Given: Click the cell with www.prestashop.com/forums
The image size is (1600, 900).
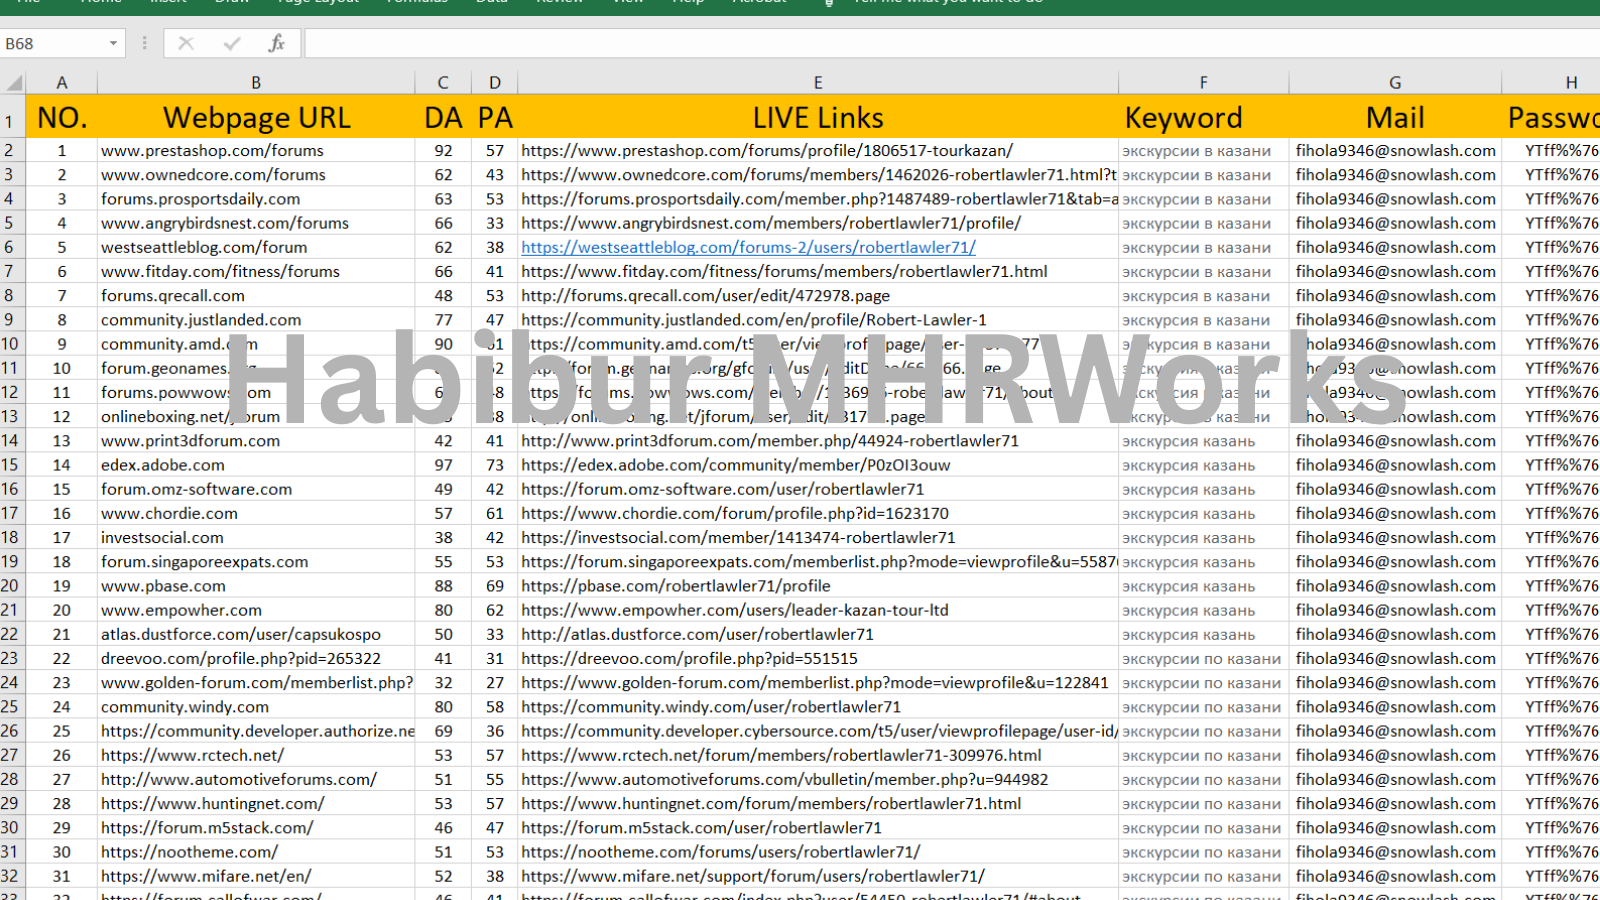Looking at the screenshot, I should (256, 150).
